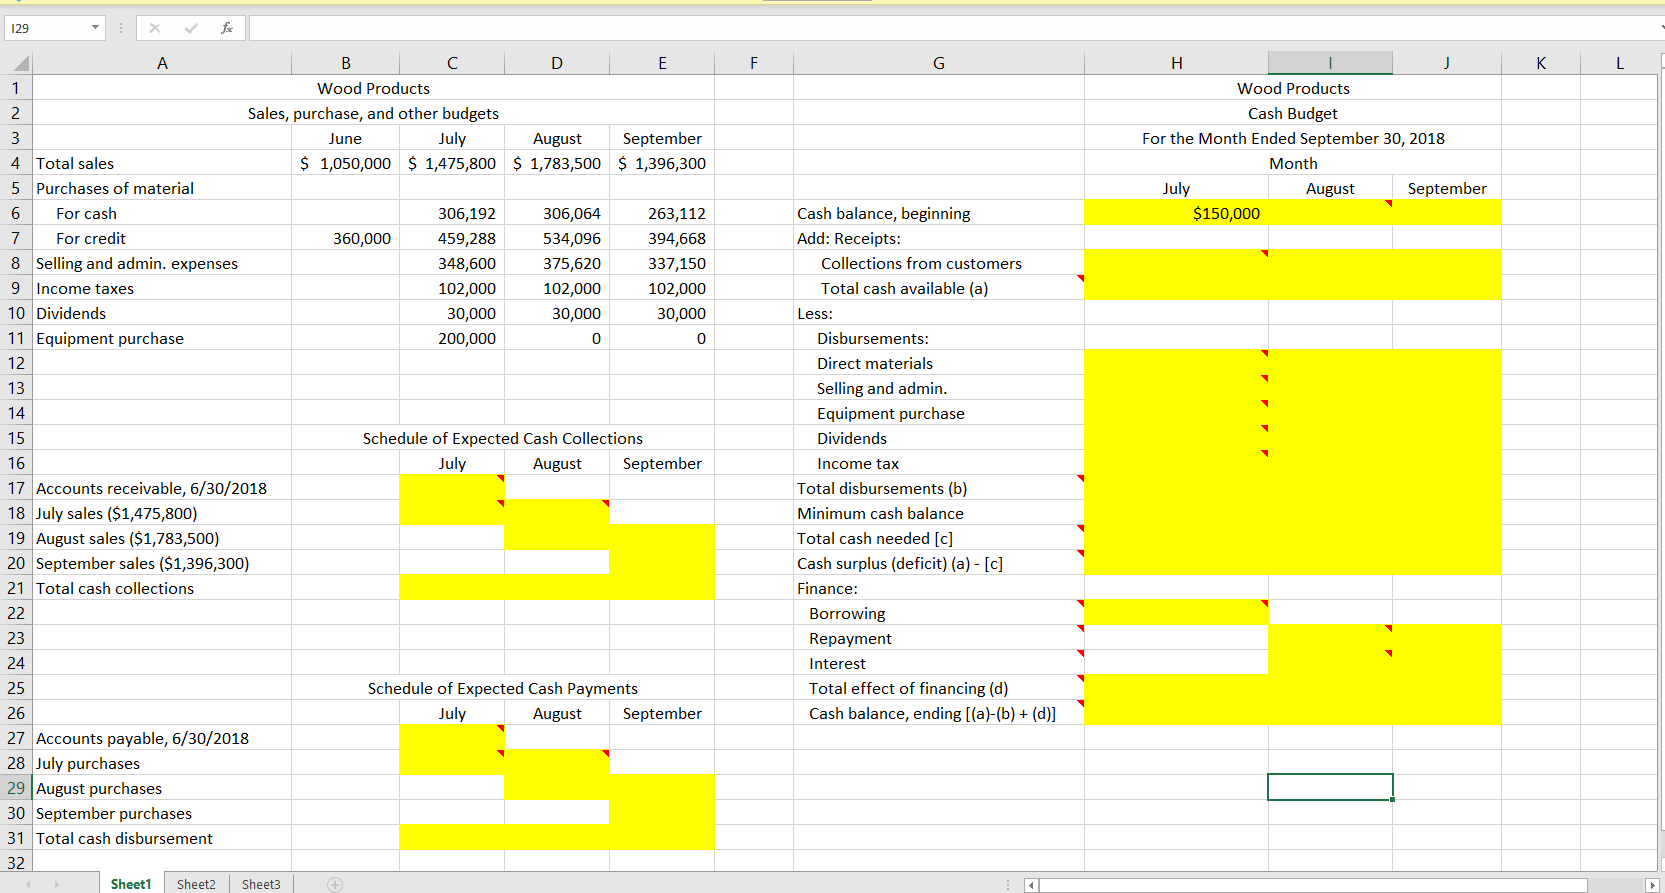Select the September total sales $1,396,300 cell
Image resolution: width=1665 pixels, height=893 pixels.
(x=662, y=163)
